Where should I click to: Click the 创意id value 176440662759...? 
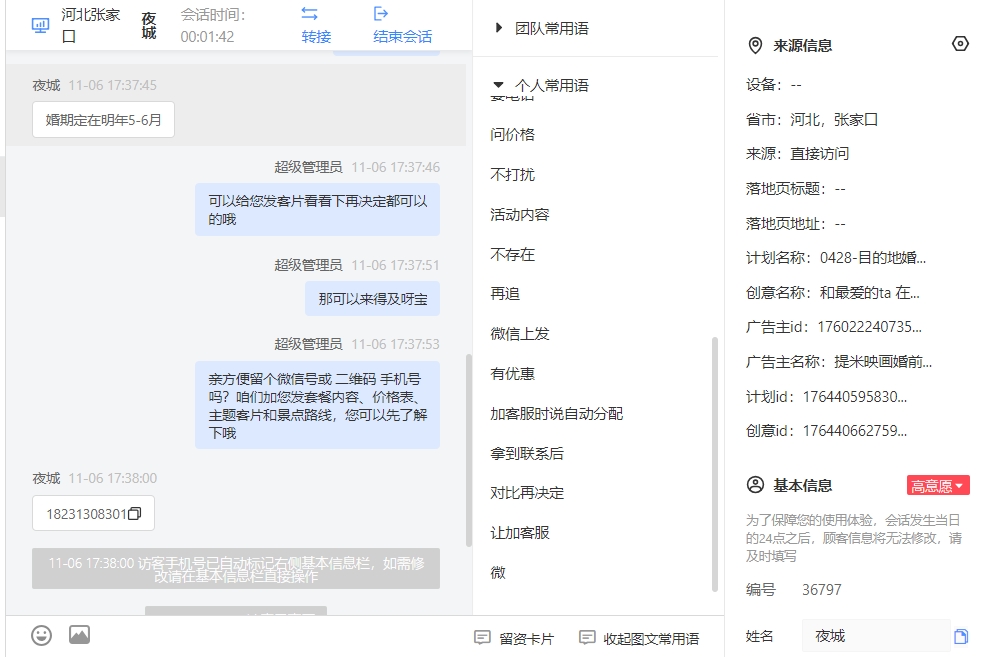(x=855, y=430)
